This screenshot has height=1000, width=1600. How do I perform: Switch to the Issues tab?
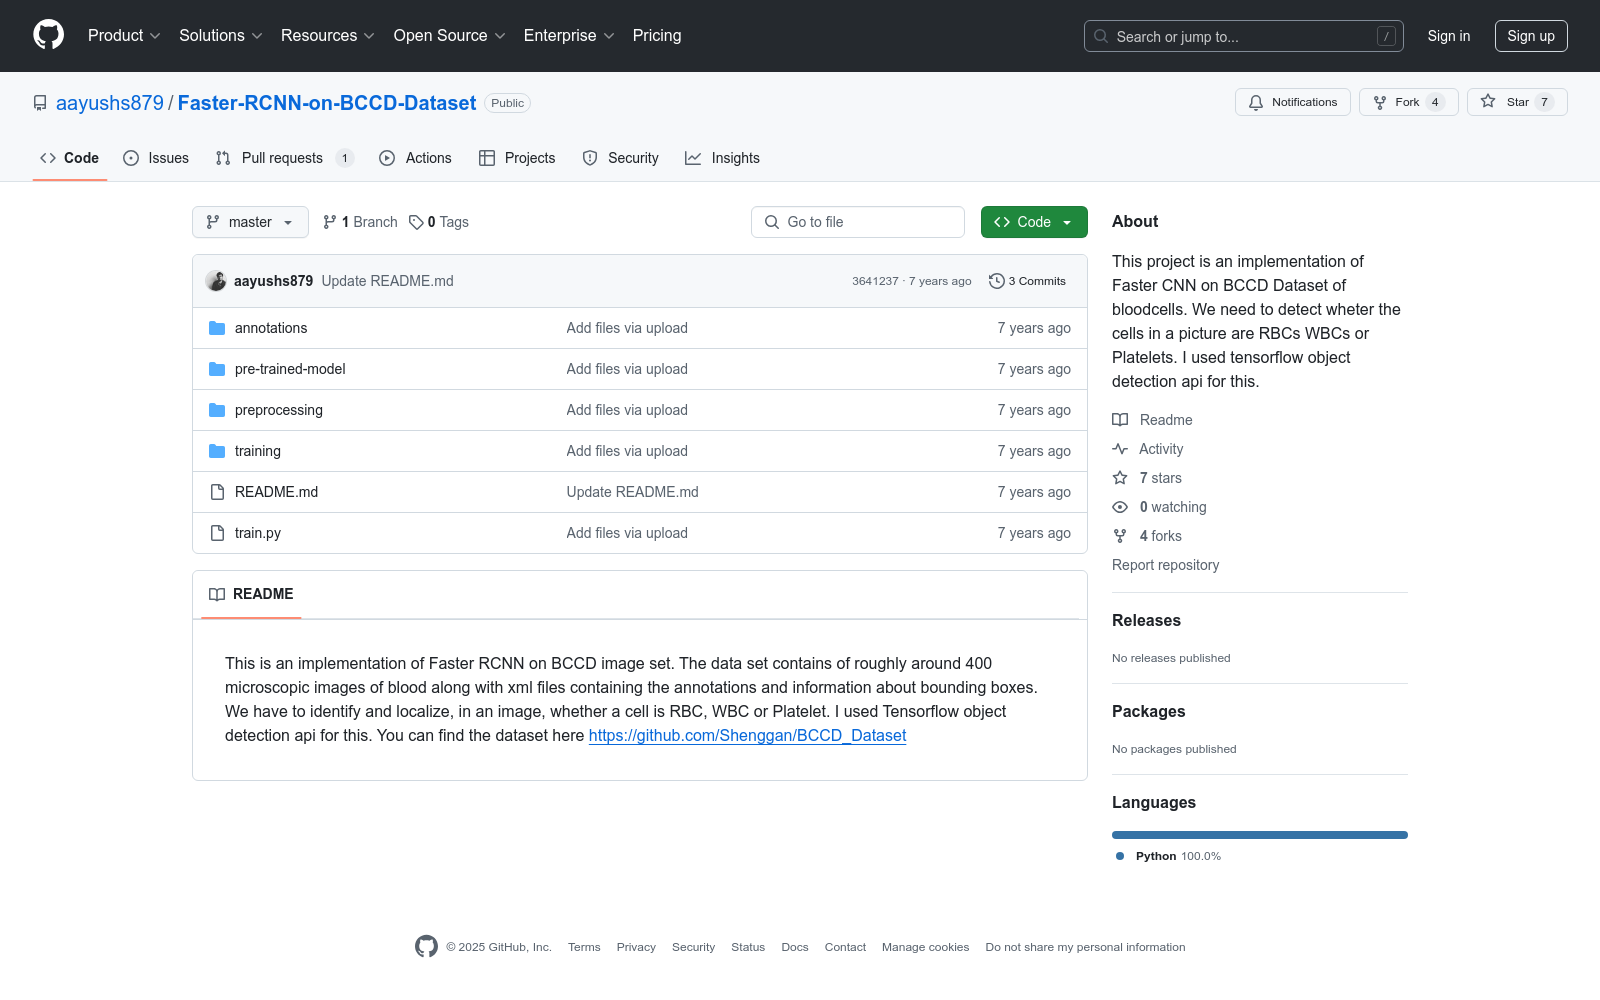coord(156,158)
